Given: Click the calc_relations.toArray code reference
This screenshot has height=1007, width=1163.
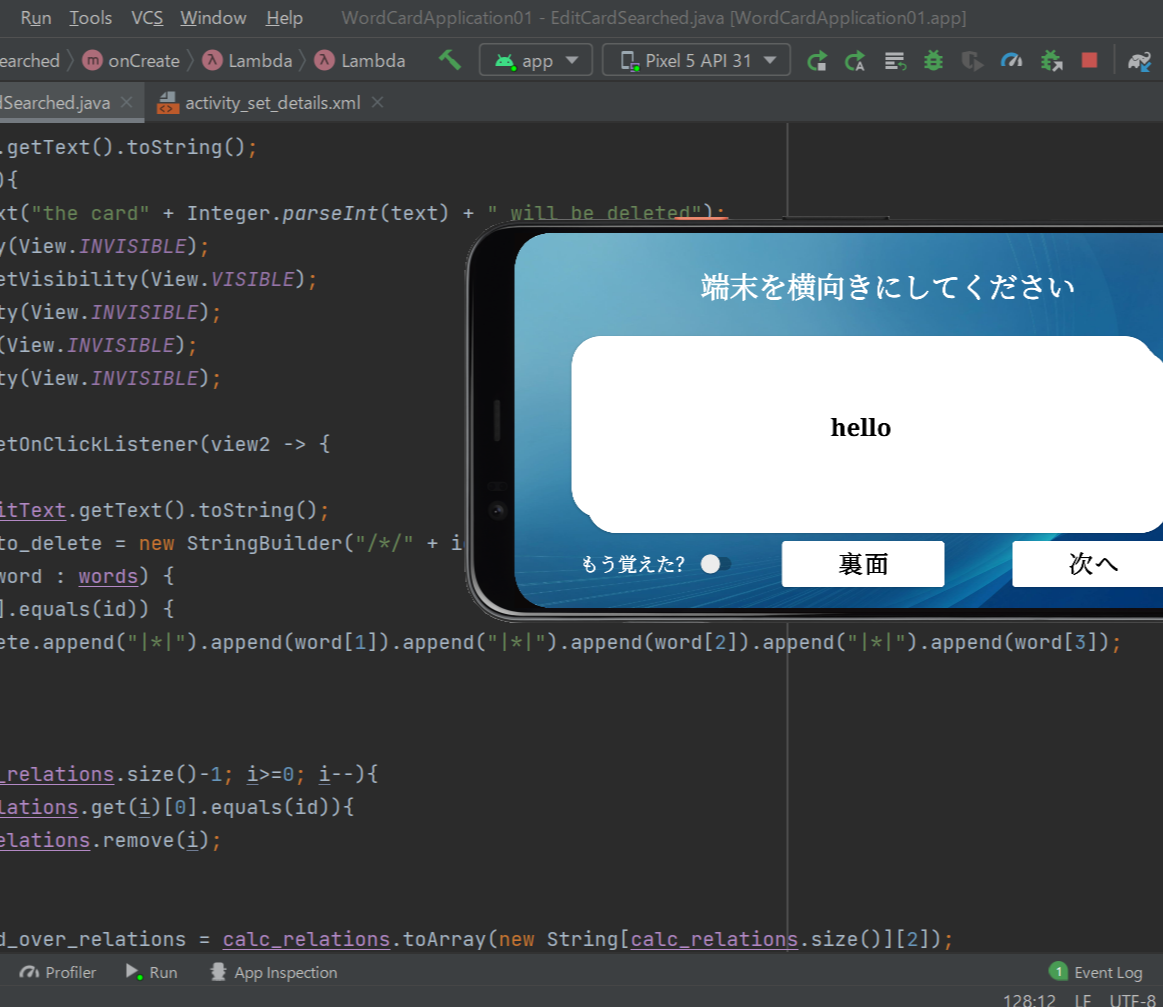Looking at the screenshot, I should coord(354,939).
